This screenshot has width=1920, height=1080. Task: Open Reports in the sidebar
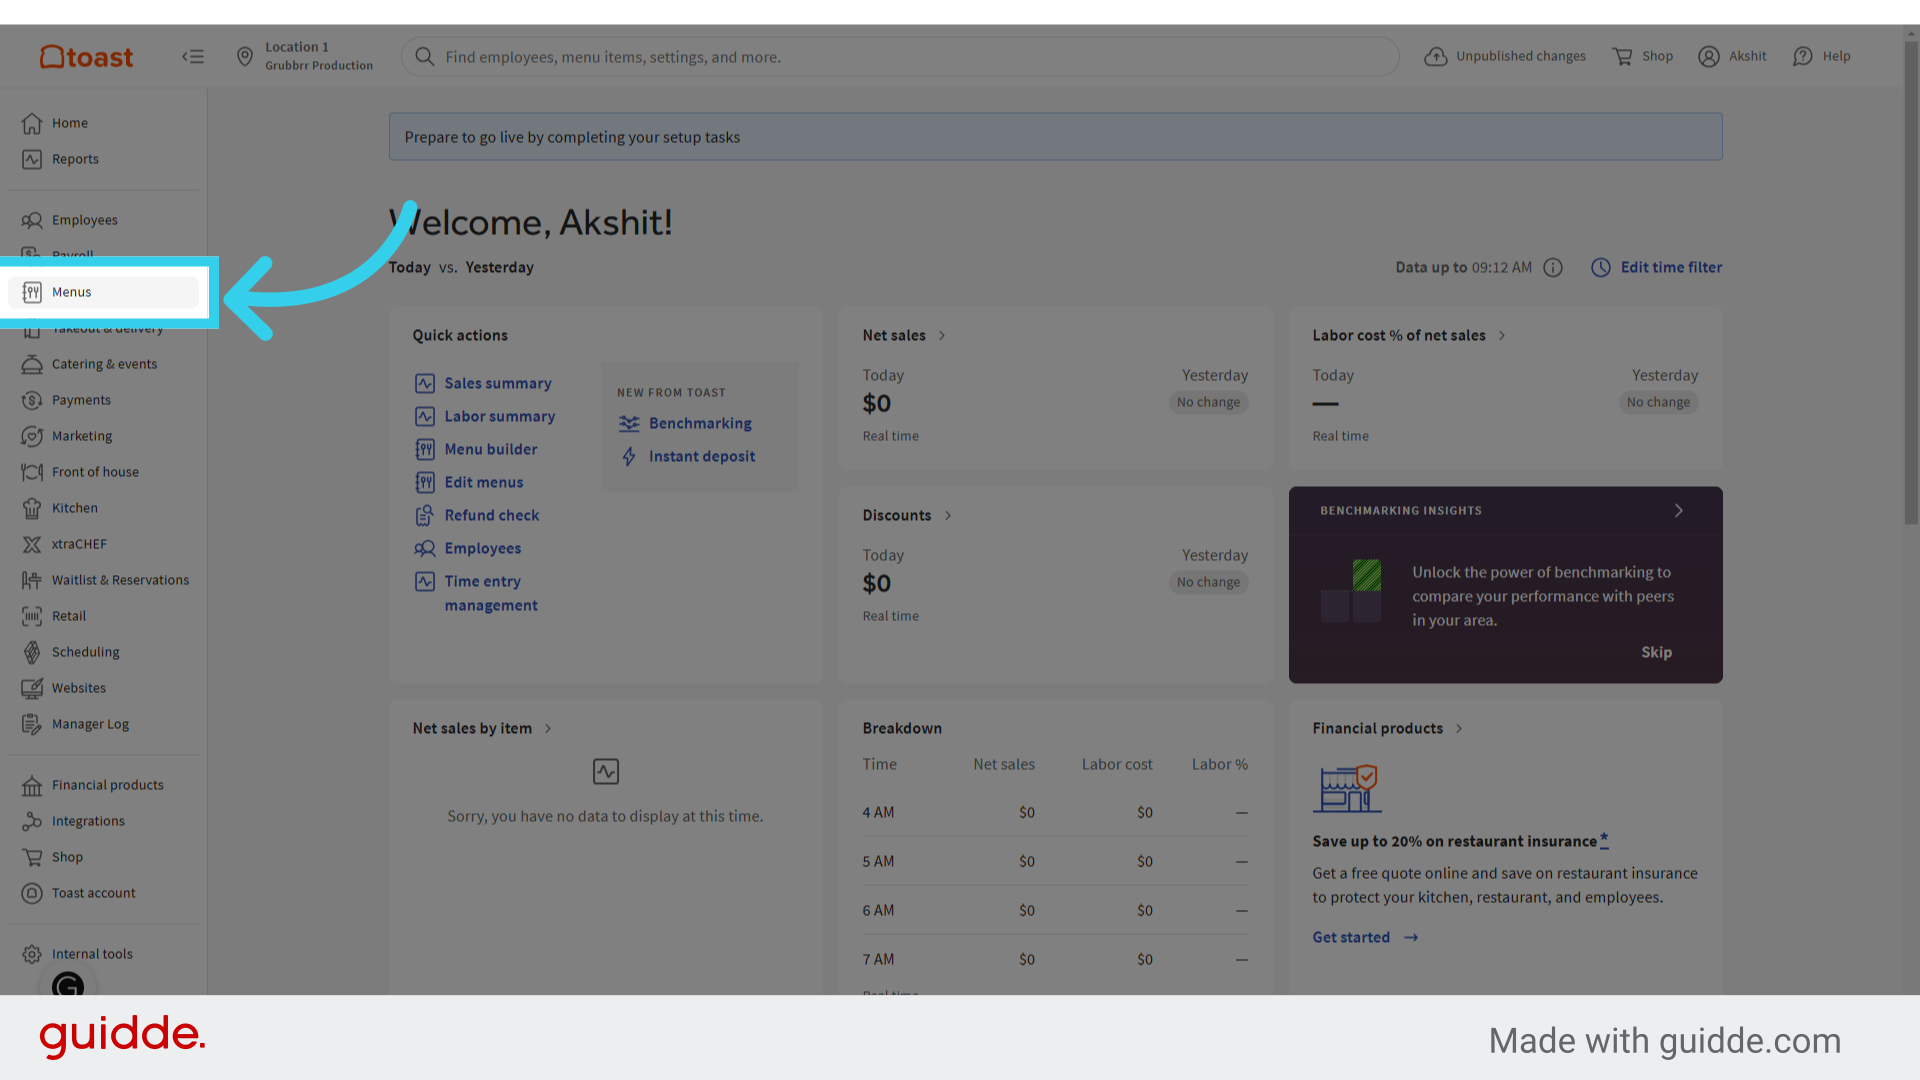pos(104,159)
